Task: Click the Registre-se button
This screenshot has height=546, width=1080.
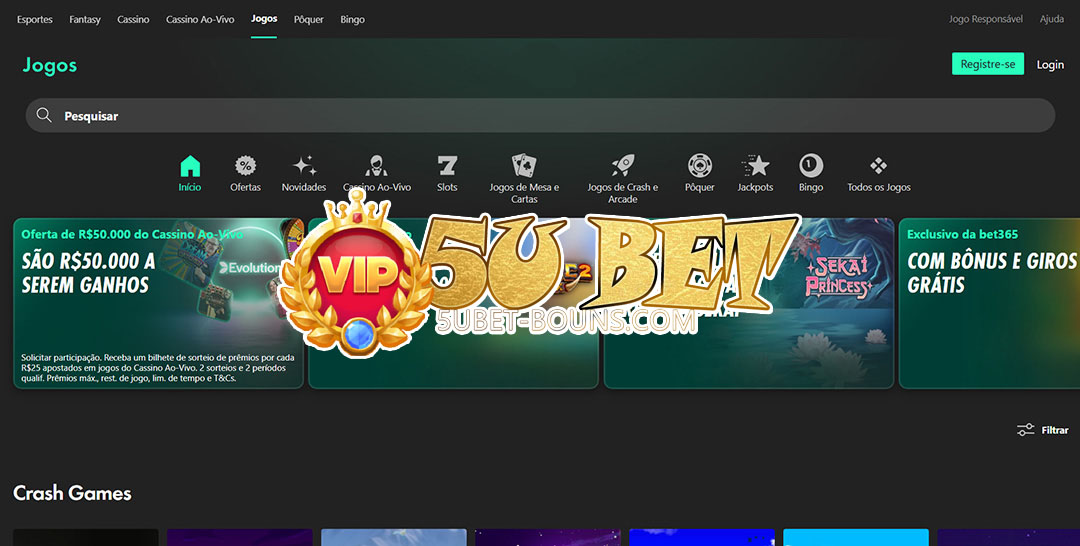Action: point(988,64)
